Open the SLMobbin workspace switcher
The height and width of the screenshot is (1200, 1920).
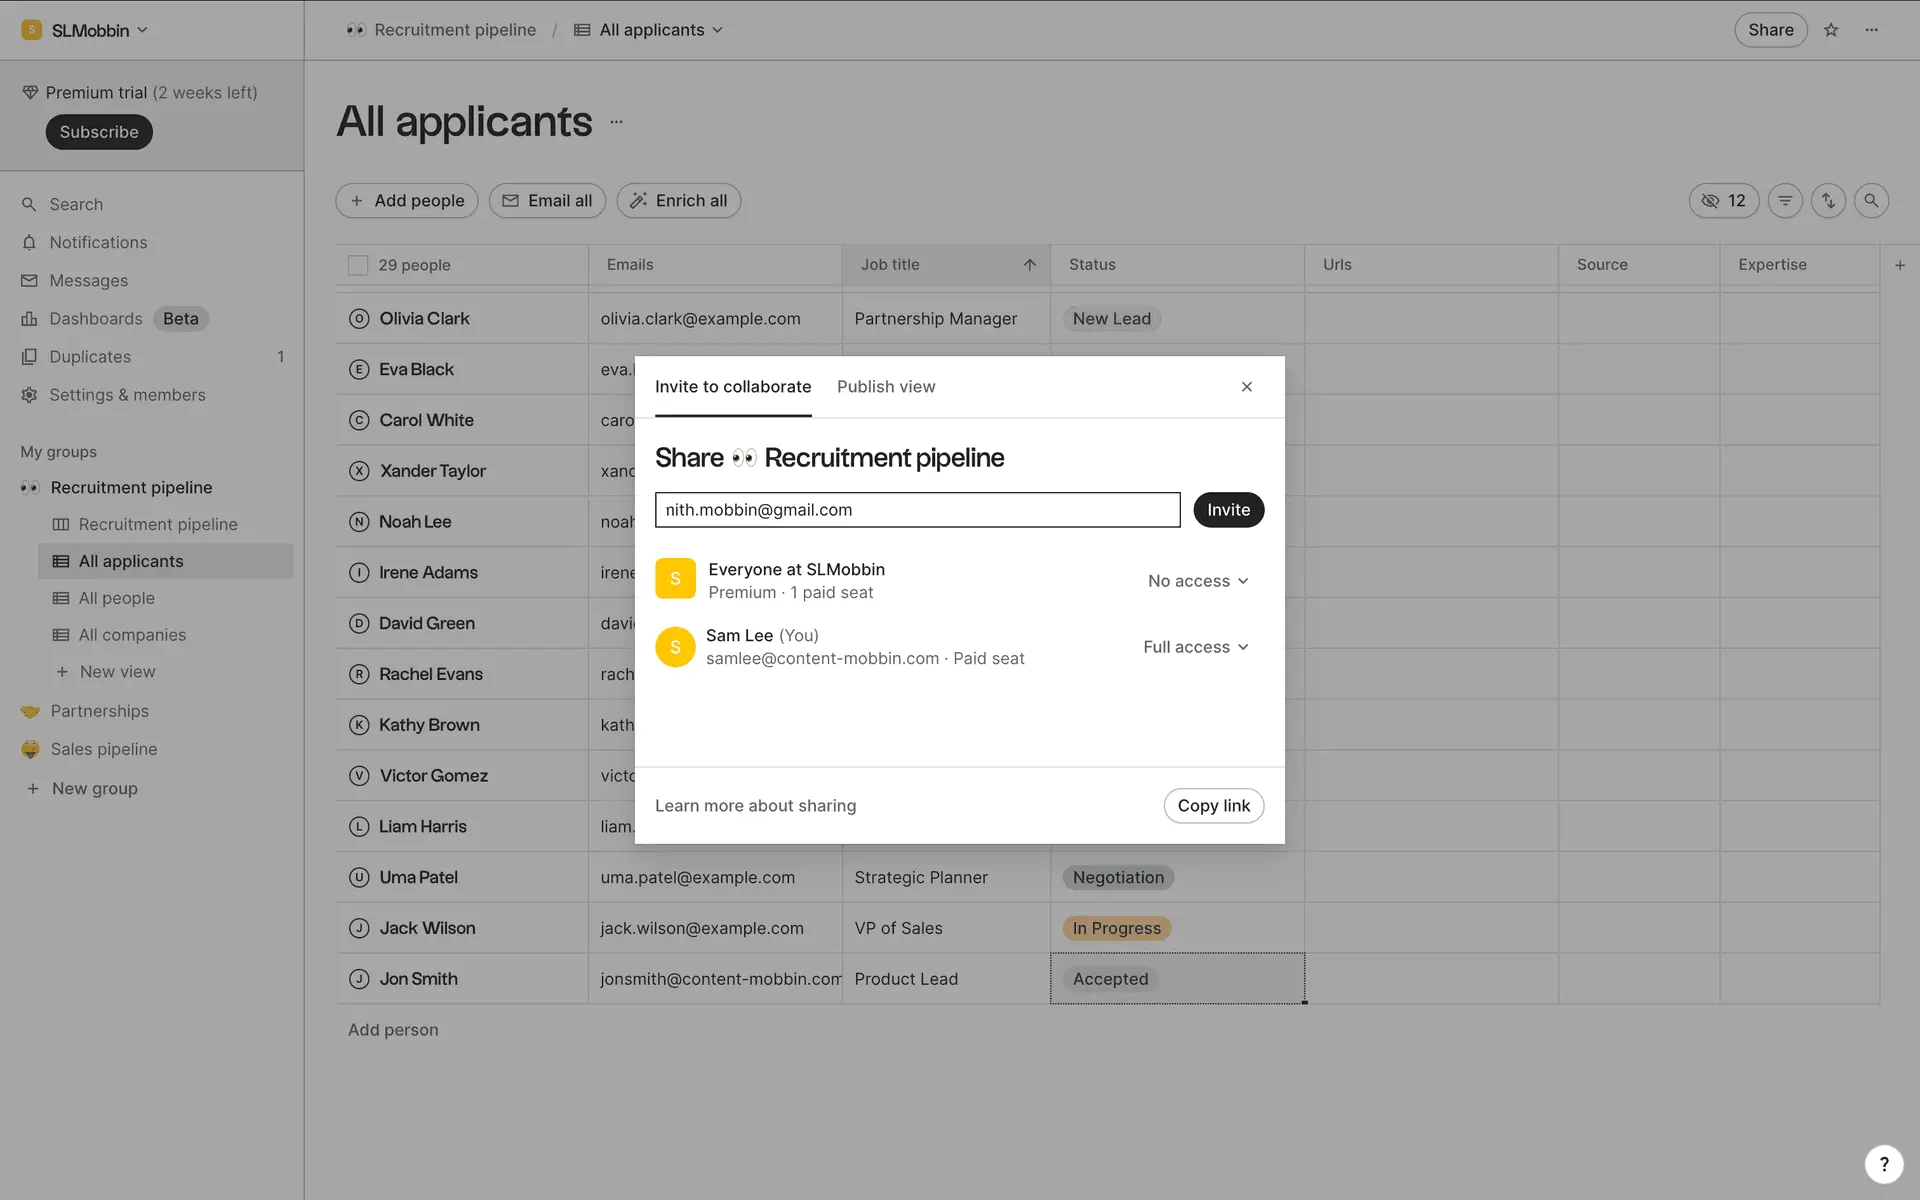[x=86, y=30]
